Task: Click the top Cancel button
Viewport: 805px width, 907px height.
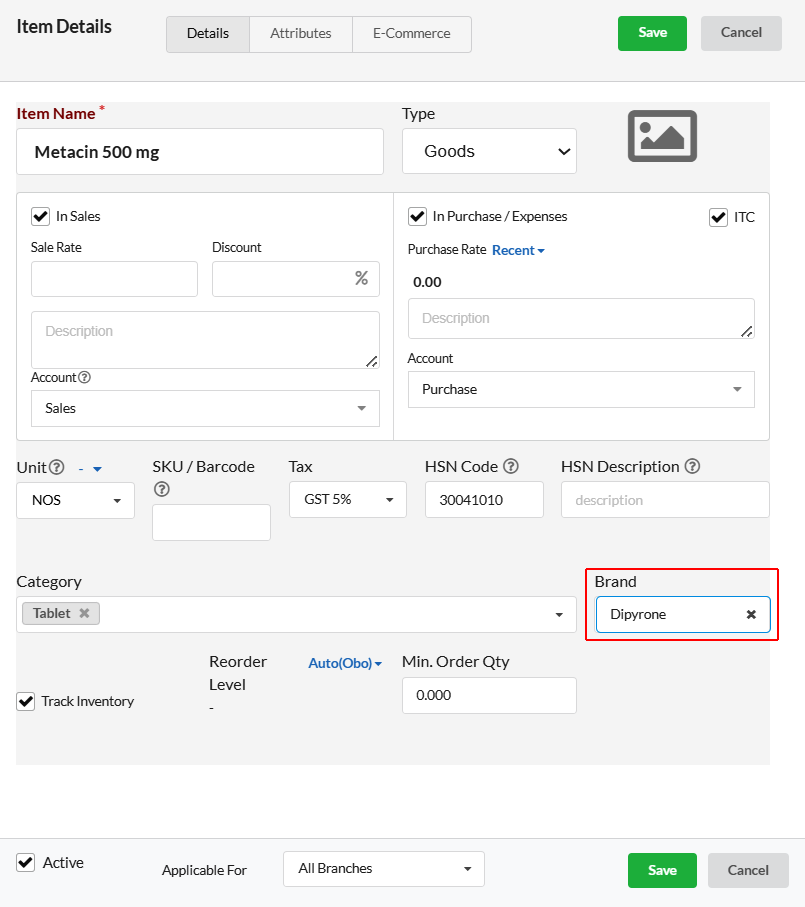Action: coord(741,33)
